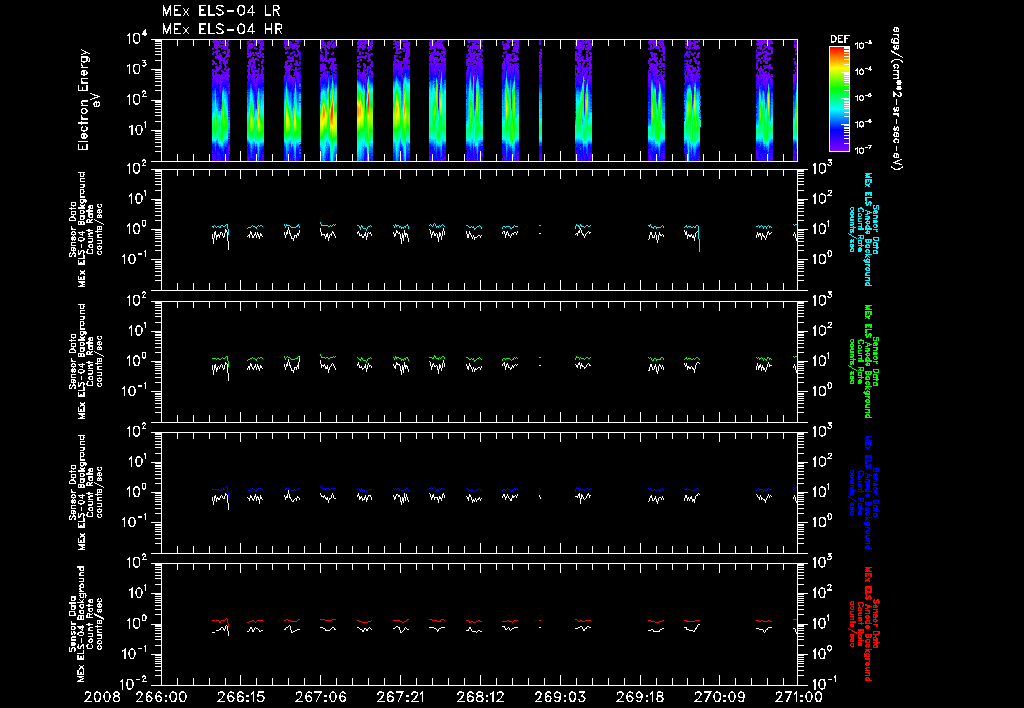This screenshot has width=1024, height=708.
Task: Click the 10^3 tick on electron energy axis
Action: pos(137,69)
